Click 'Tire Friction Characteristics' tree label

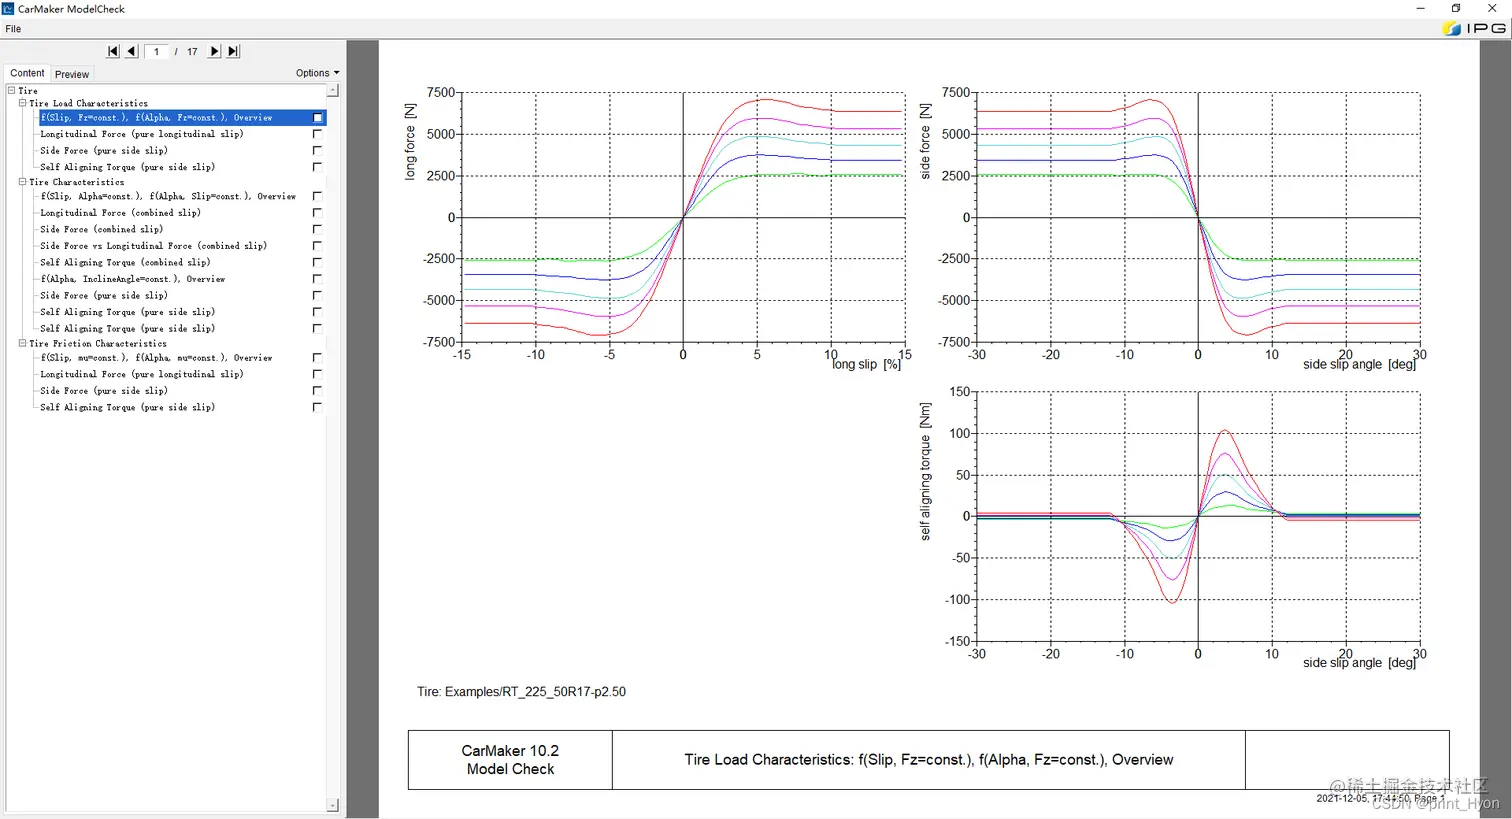tap(98, 343)
